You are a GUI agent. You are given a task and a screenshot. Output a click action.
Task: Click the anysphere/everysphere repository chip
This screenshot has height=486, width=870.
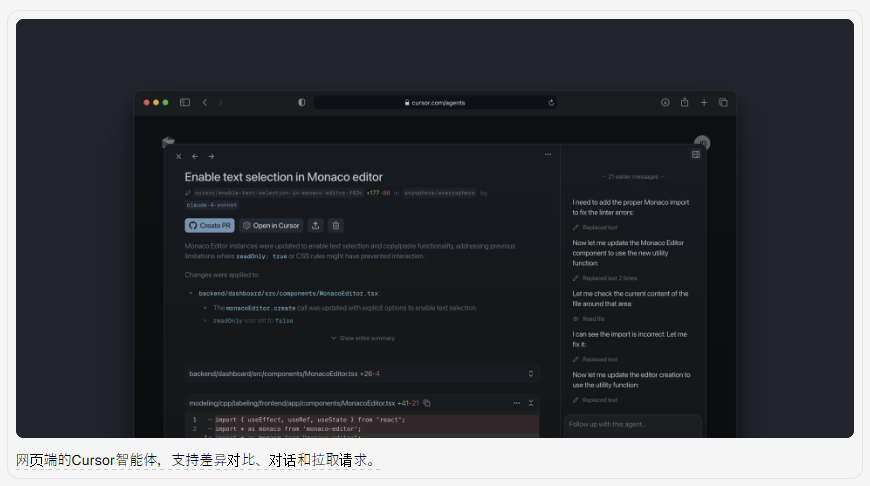[439, 193]
